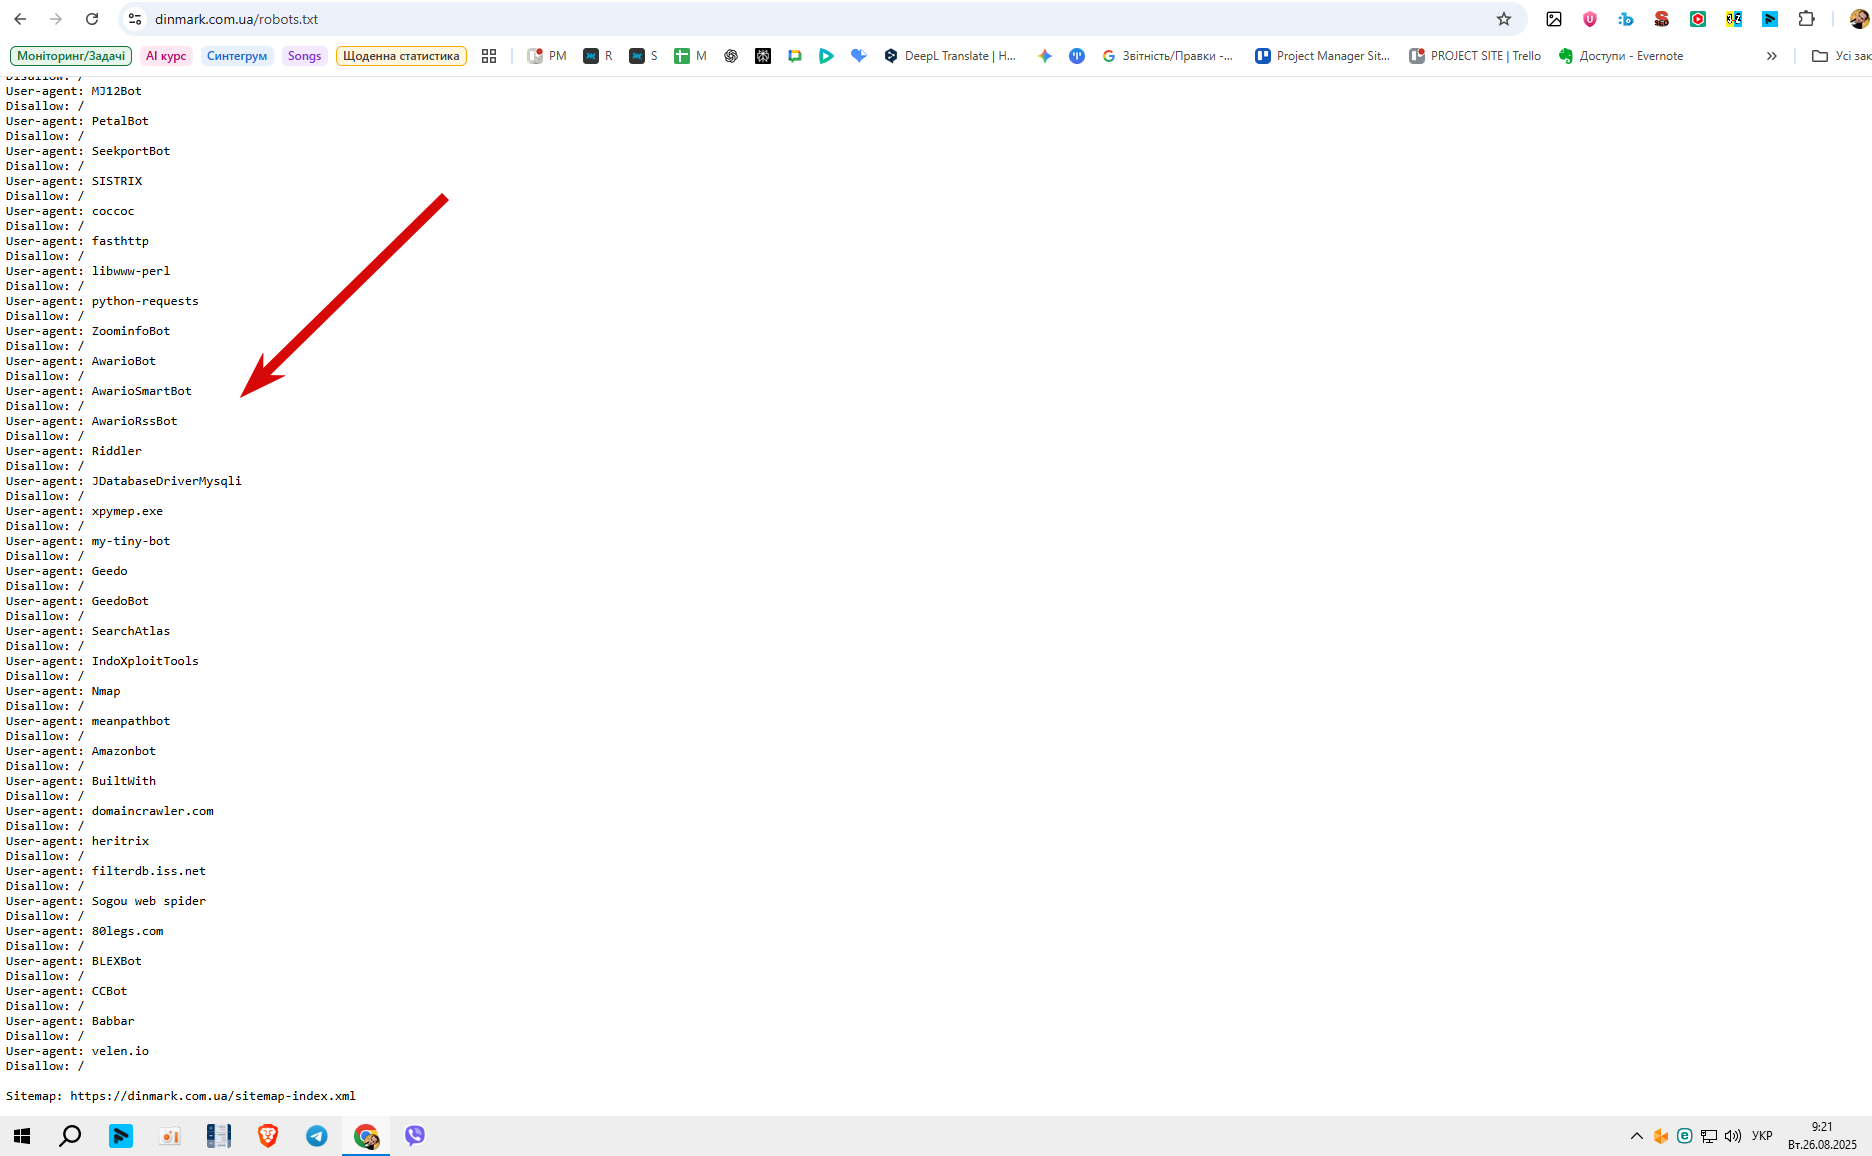The image size is (1872, 1156).
Task: Go forward one page with the arrow
Action: tap(56, 19)
